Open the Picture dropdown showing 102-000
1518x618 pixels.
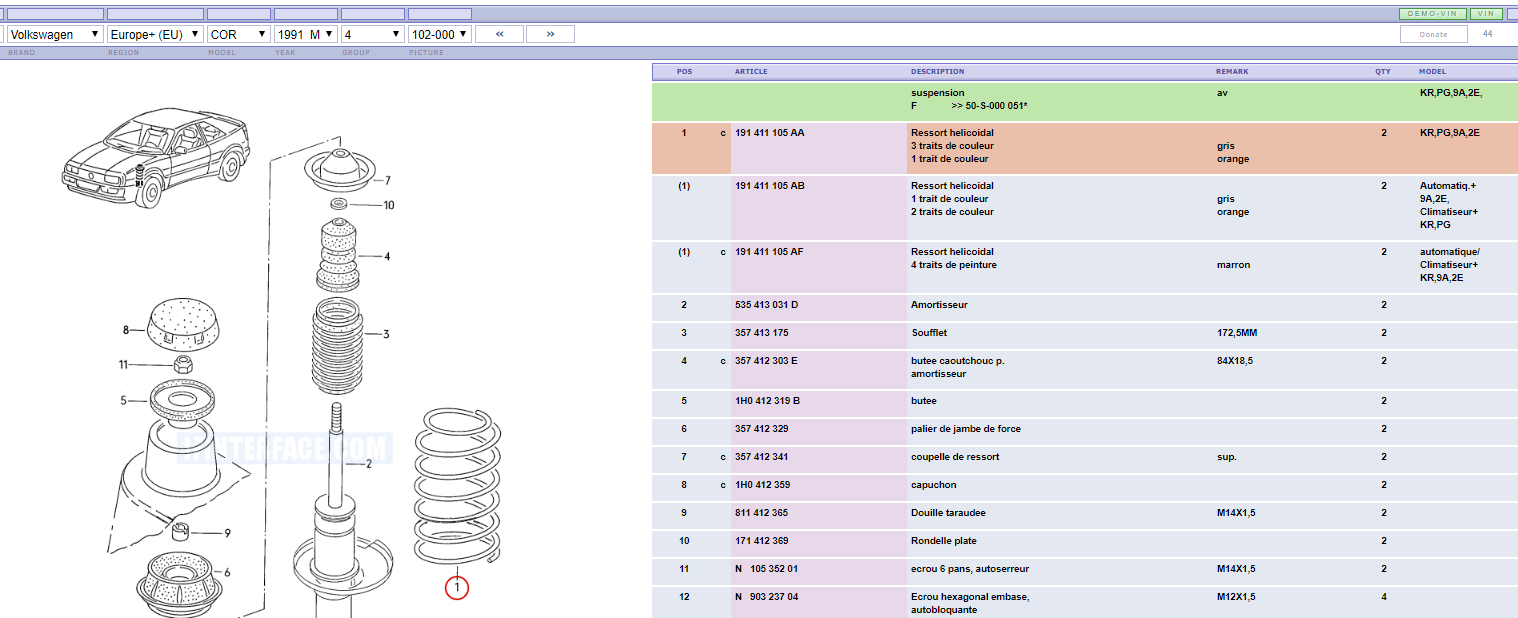(439, 34)
